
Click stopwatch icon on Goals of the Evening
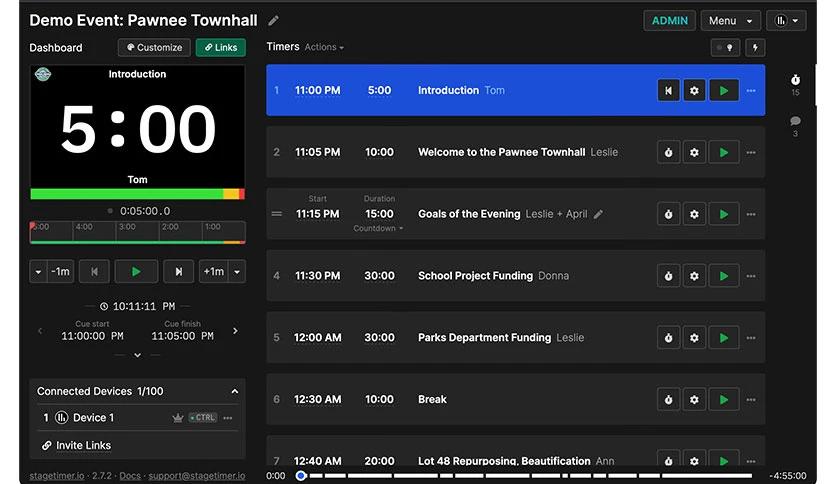coord(668,214)
